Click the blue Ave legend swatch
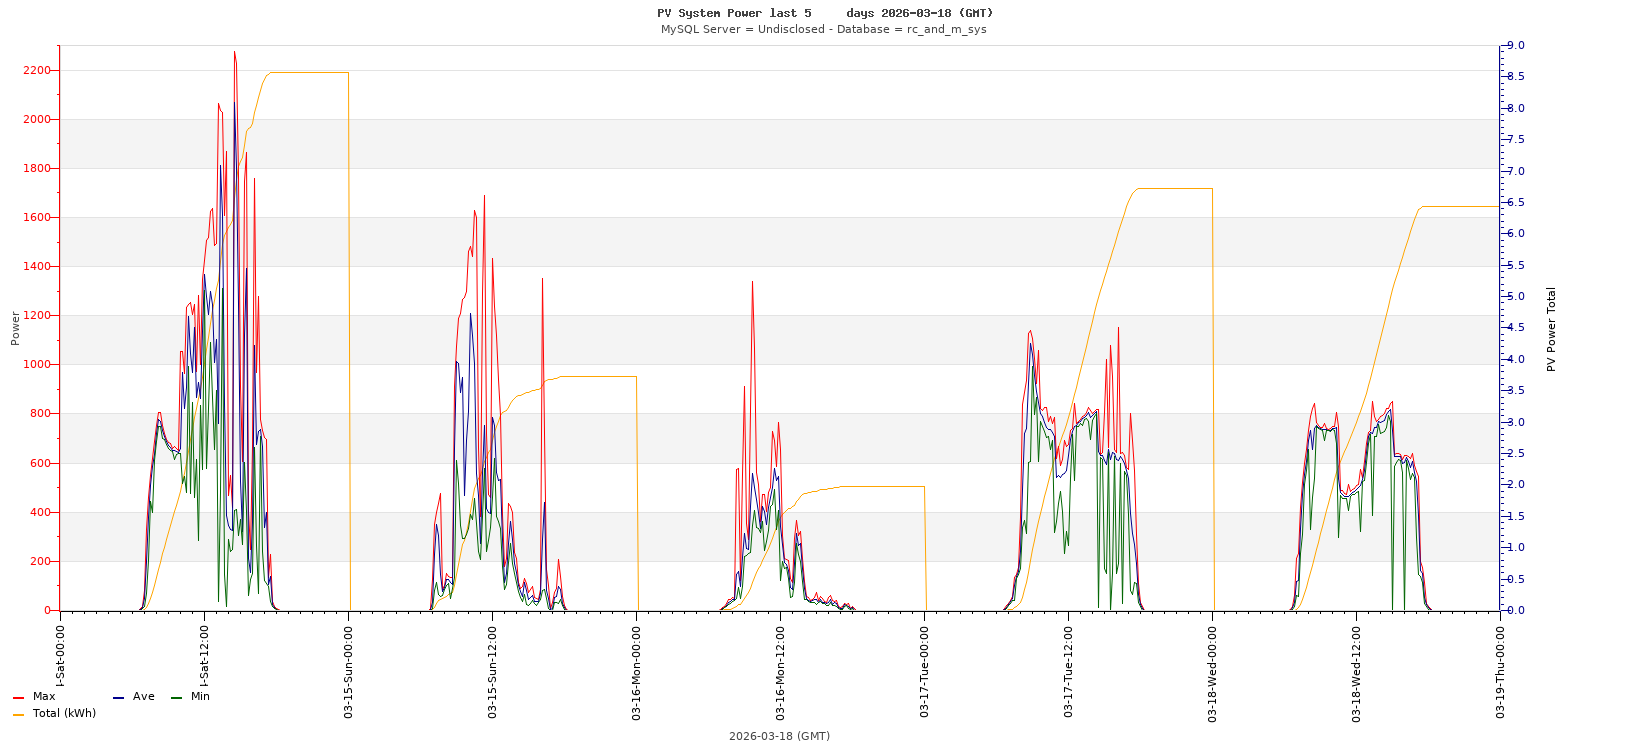Viewport: 1650px width, 750px height. (118, 698)
